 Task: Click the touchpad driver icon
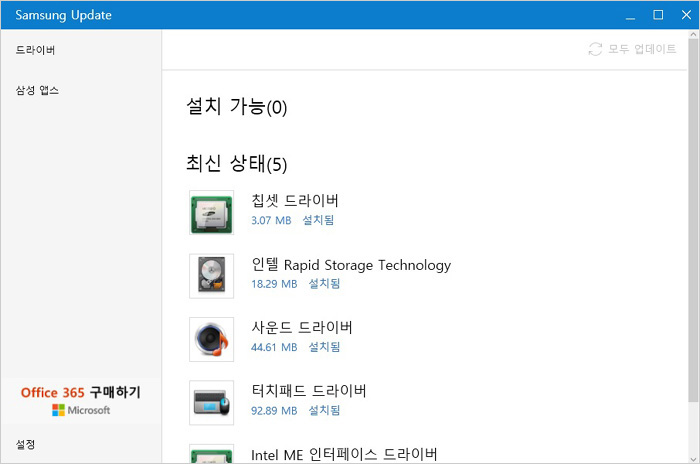point(211,403)
